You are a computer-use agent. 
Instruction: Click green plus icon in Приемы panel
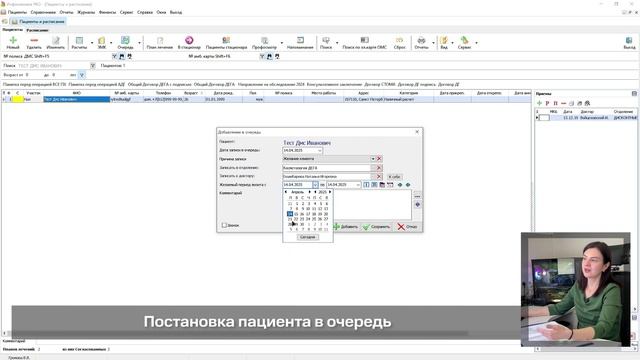(x=539, y=103)
